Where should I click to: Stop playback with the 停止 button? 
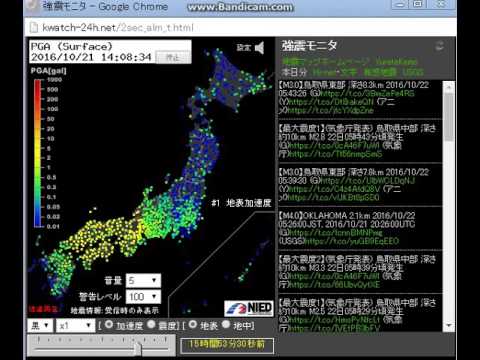pyautogui.click(x=173, y=57)
